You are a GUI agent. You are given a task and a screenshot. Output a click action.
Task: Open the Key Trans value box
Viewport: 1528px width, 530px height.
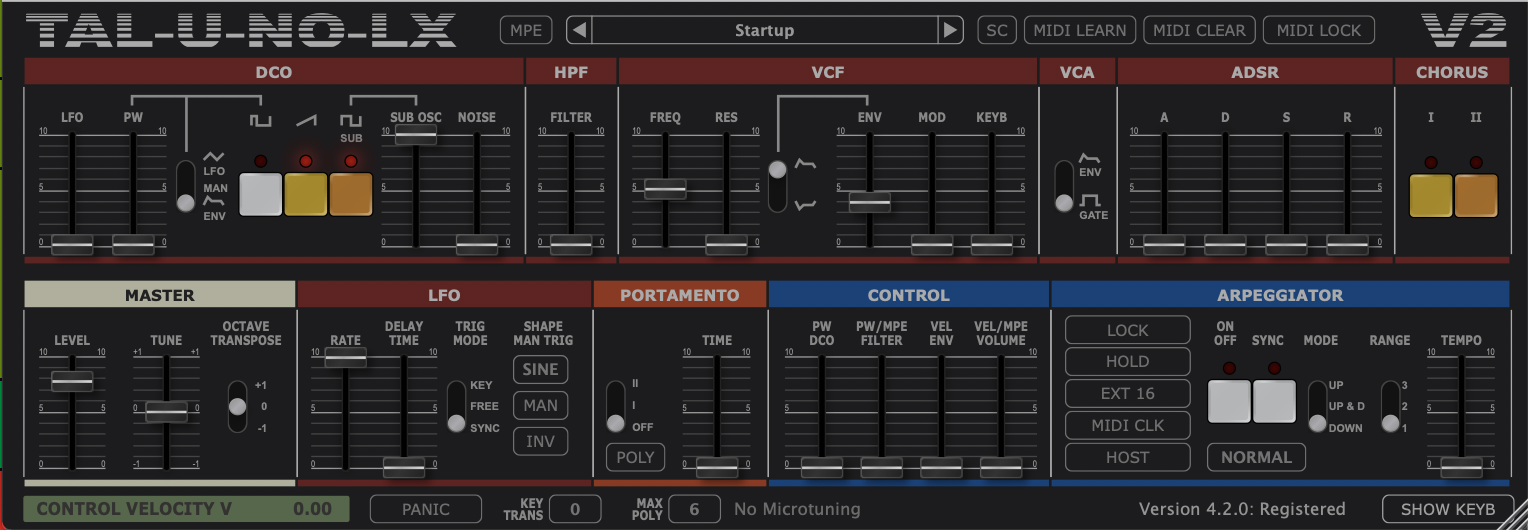(575, 509)
